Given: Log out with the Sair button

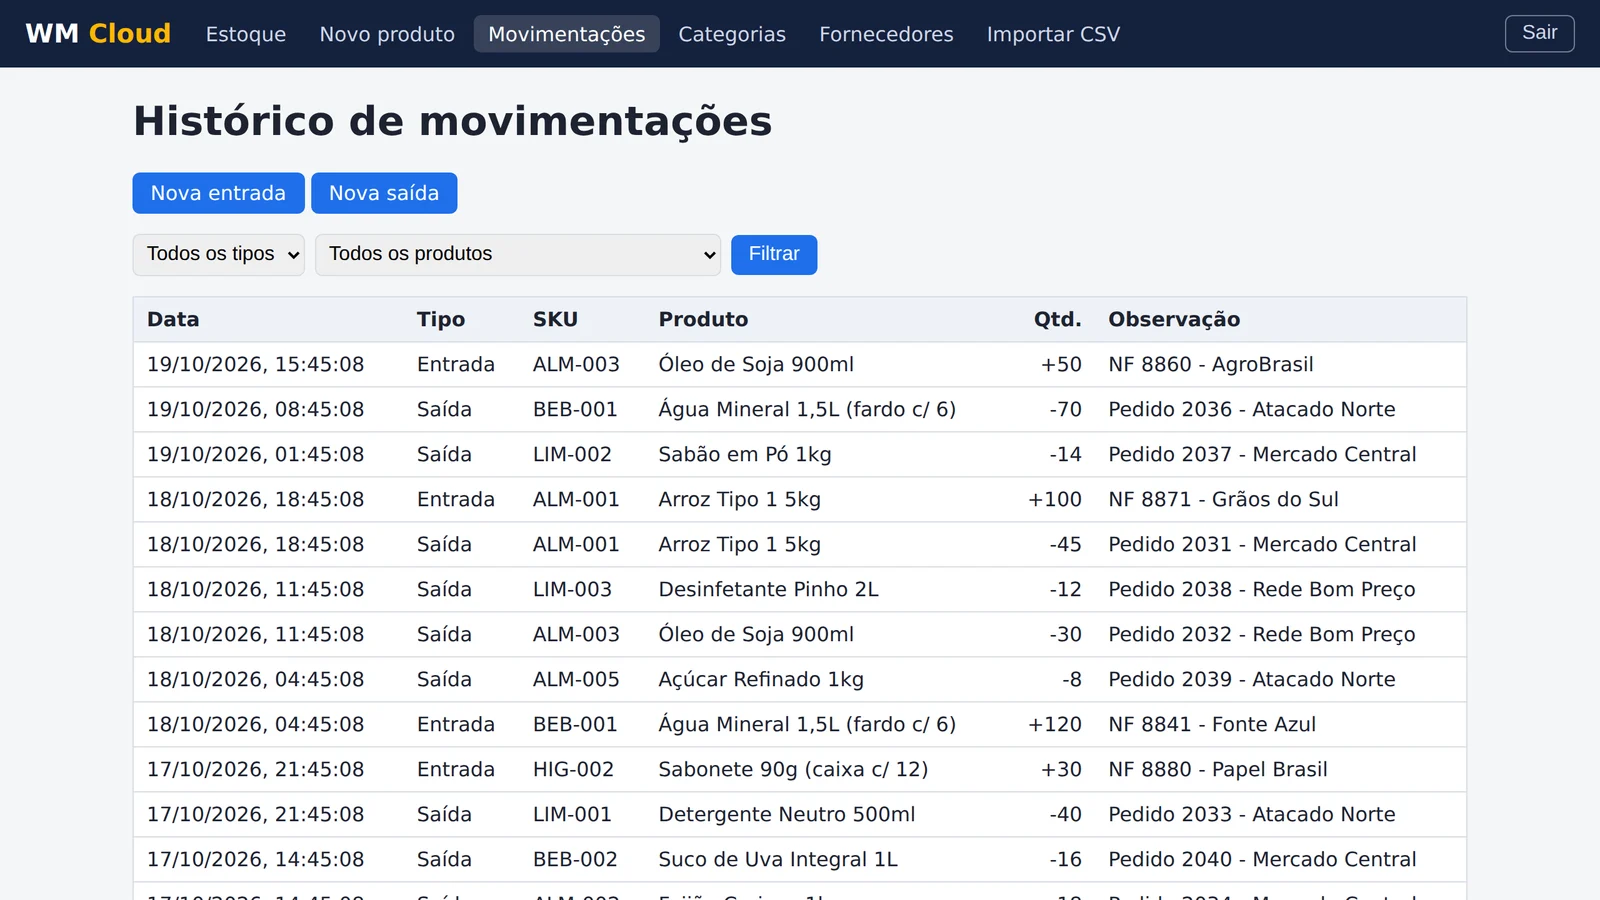Looking at the screenshot, I should (1539, 33).
